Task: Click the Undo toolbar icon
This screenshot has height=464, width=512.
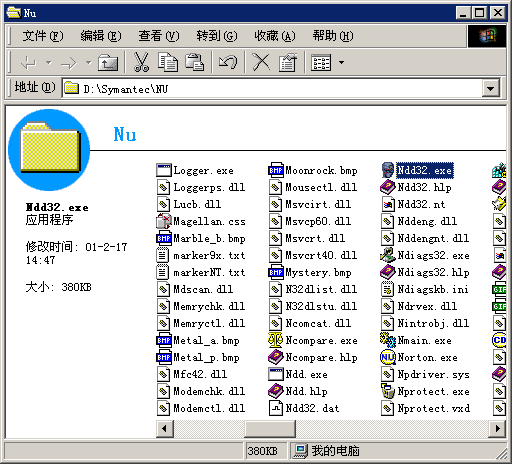Action: (x=228, y=62)
